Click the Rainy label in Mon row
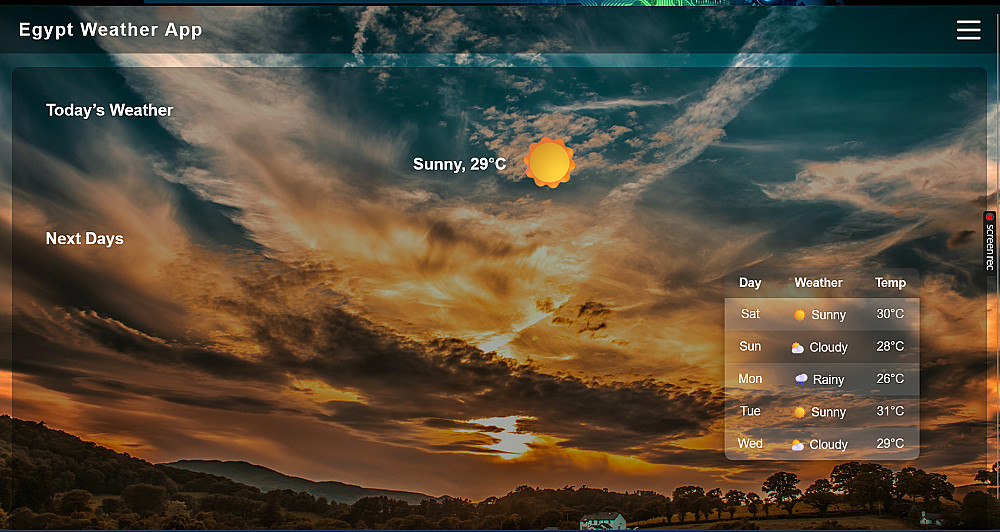The height and width of the screenshot is (532, 1000). (828, 380)
